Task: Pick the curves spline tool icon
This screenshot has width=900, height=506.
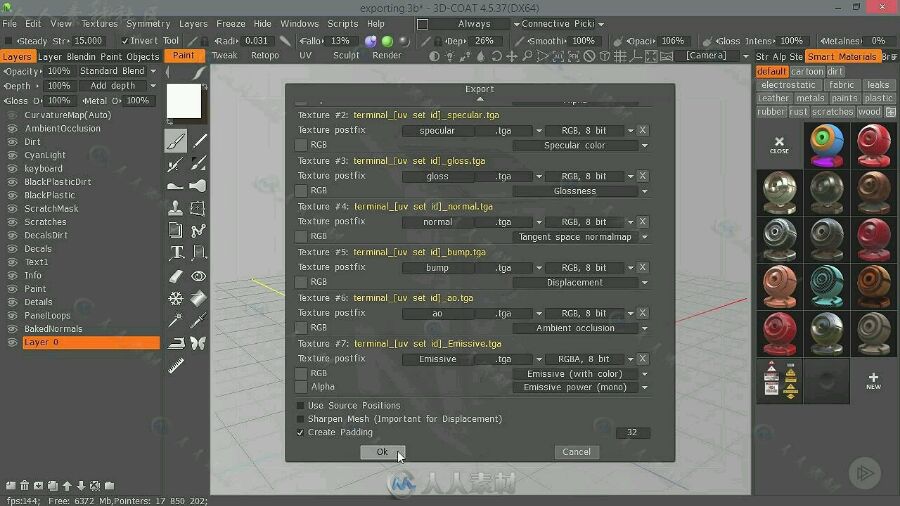Action: (x=198, y=231)
